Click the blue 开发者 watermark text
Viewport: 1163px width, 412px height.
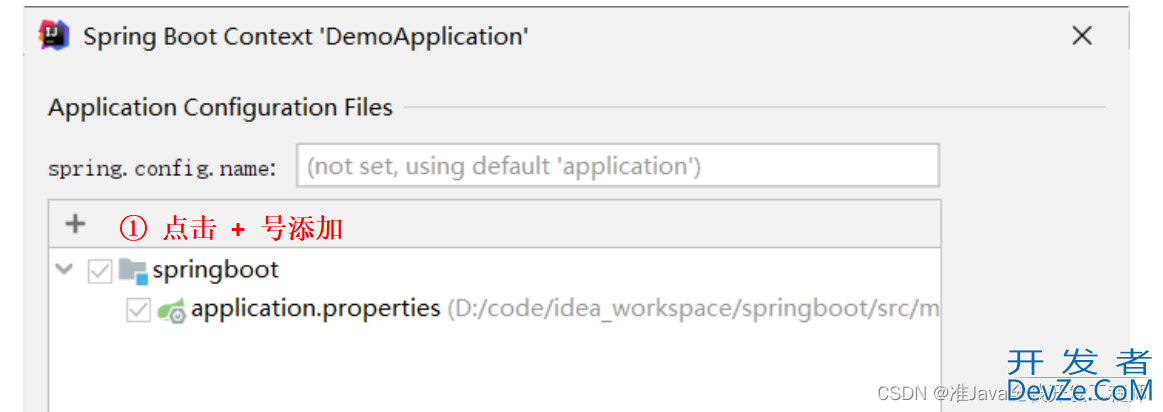pos(1078,362)
